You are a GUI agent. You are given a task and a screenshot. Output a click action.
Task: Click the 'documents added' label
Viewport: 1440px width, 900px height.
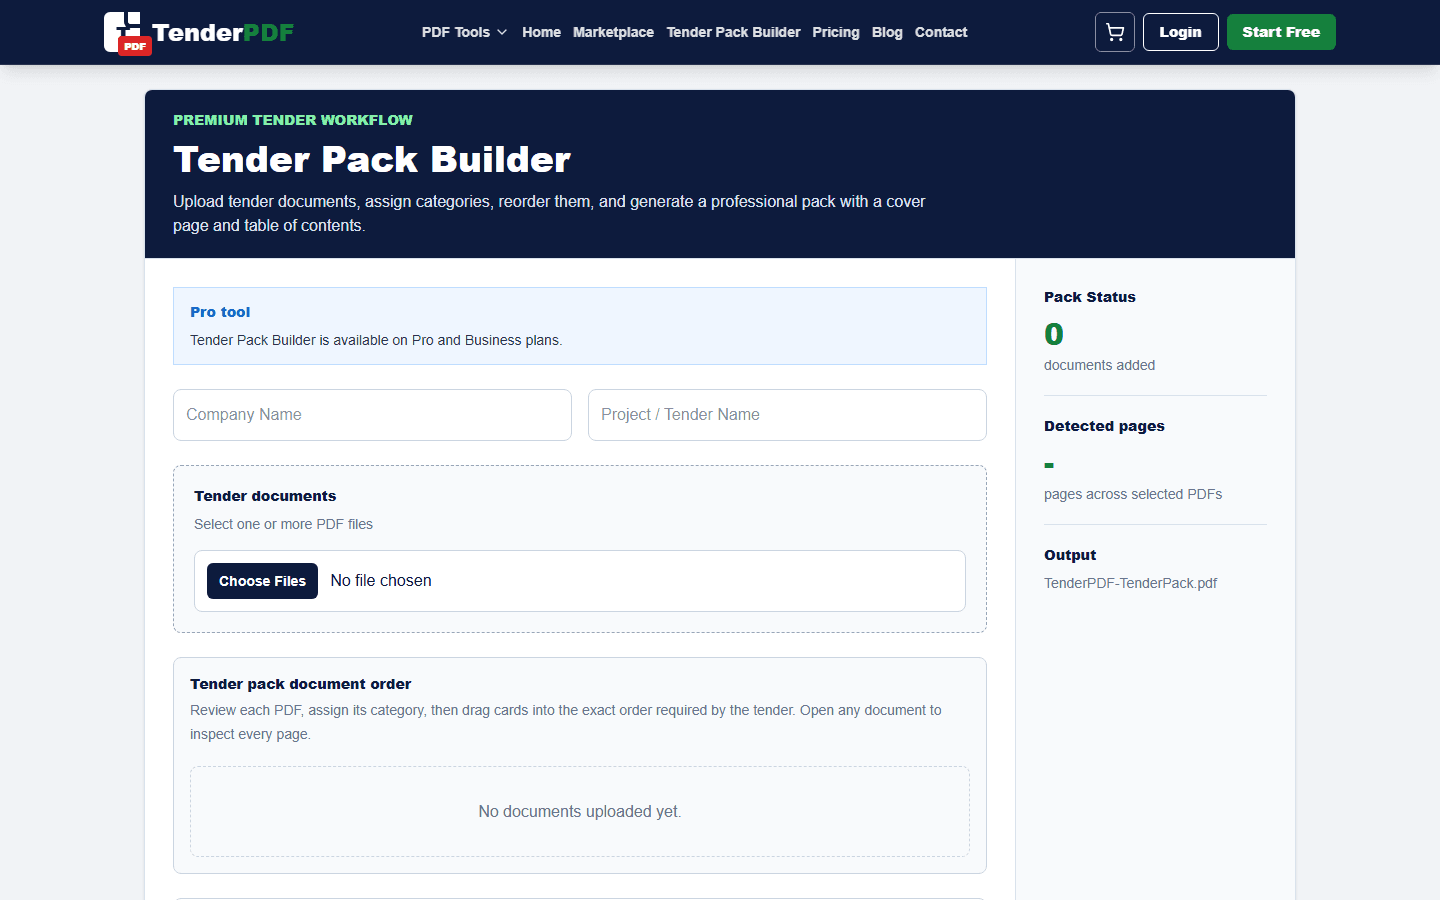1099,365
